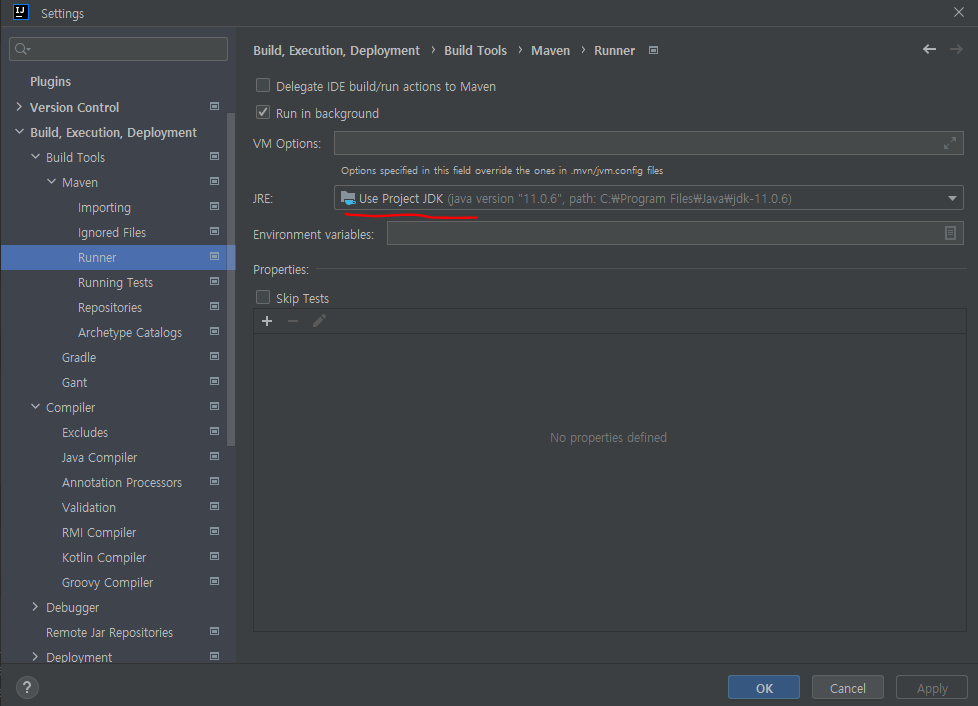
Task: Click Build Tools in the breadcrumb
Action: pos(475,51)
